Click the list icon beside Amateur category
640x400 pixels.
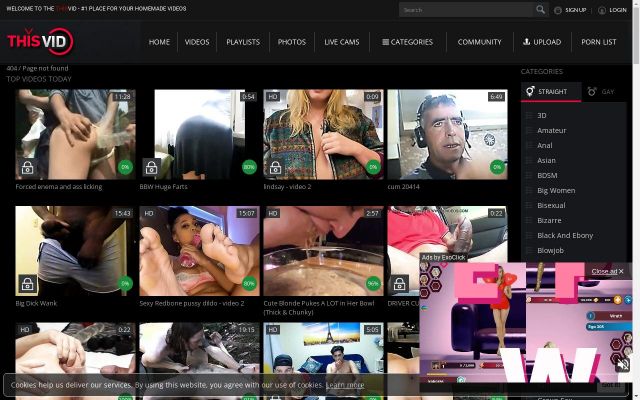529,130
